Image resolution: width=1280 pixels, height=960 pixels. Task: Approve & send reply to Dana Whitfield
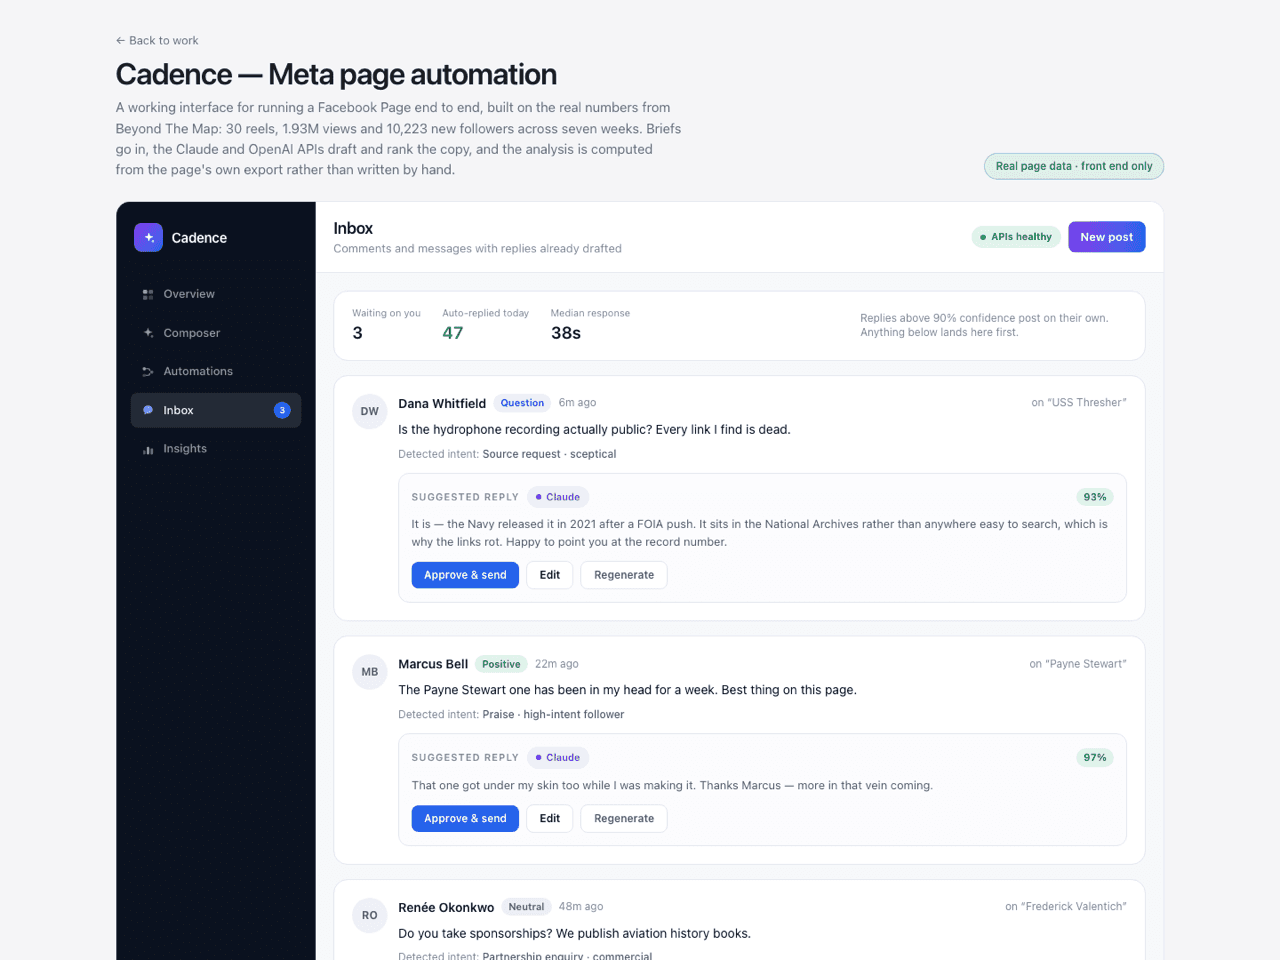coord(465,575)
